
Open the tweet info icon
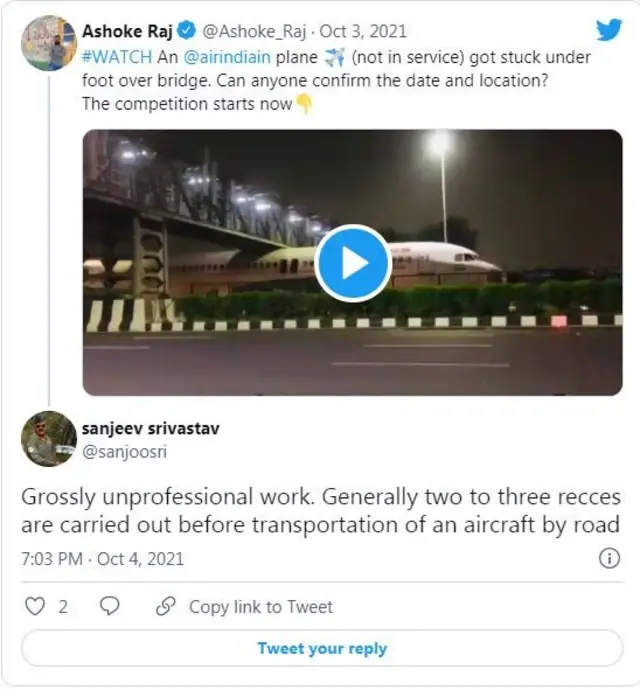tap(609, 558)
